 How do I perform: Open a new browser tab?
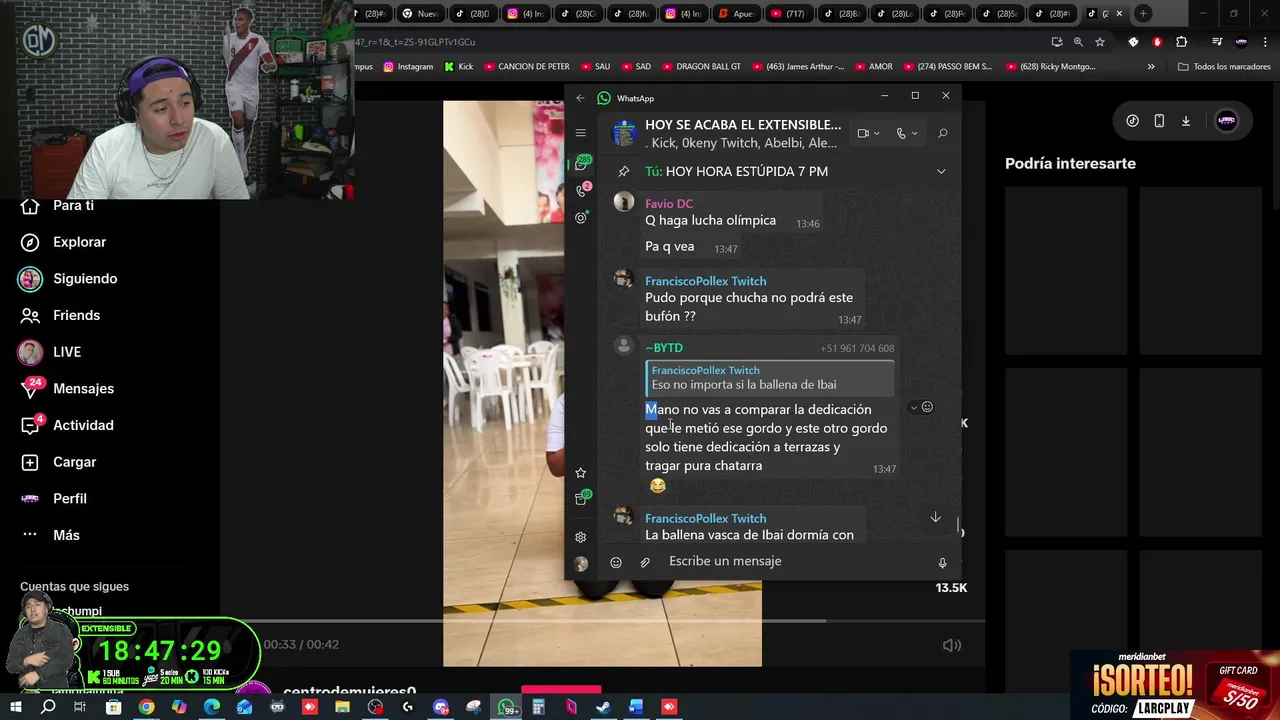coord(1143,14)
